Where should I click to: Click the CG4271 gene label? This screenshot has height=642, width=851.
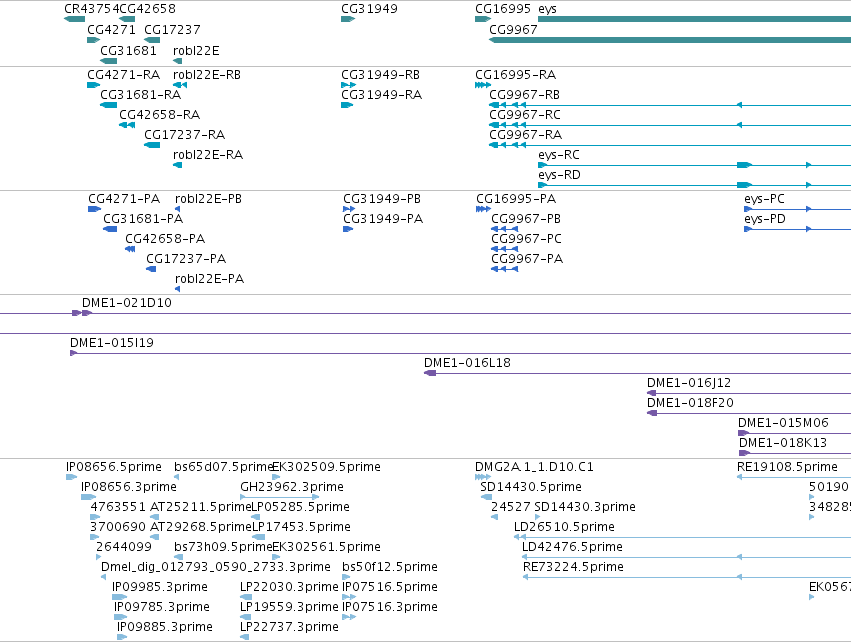coord(111,30)
